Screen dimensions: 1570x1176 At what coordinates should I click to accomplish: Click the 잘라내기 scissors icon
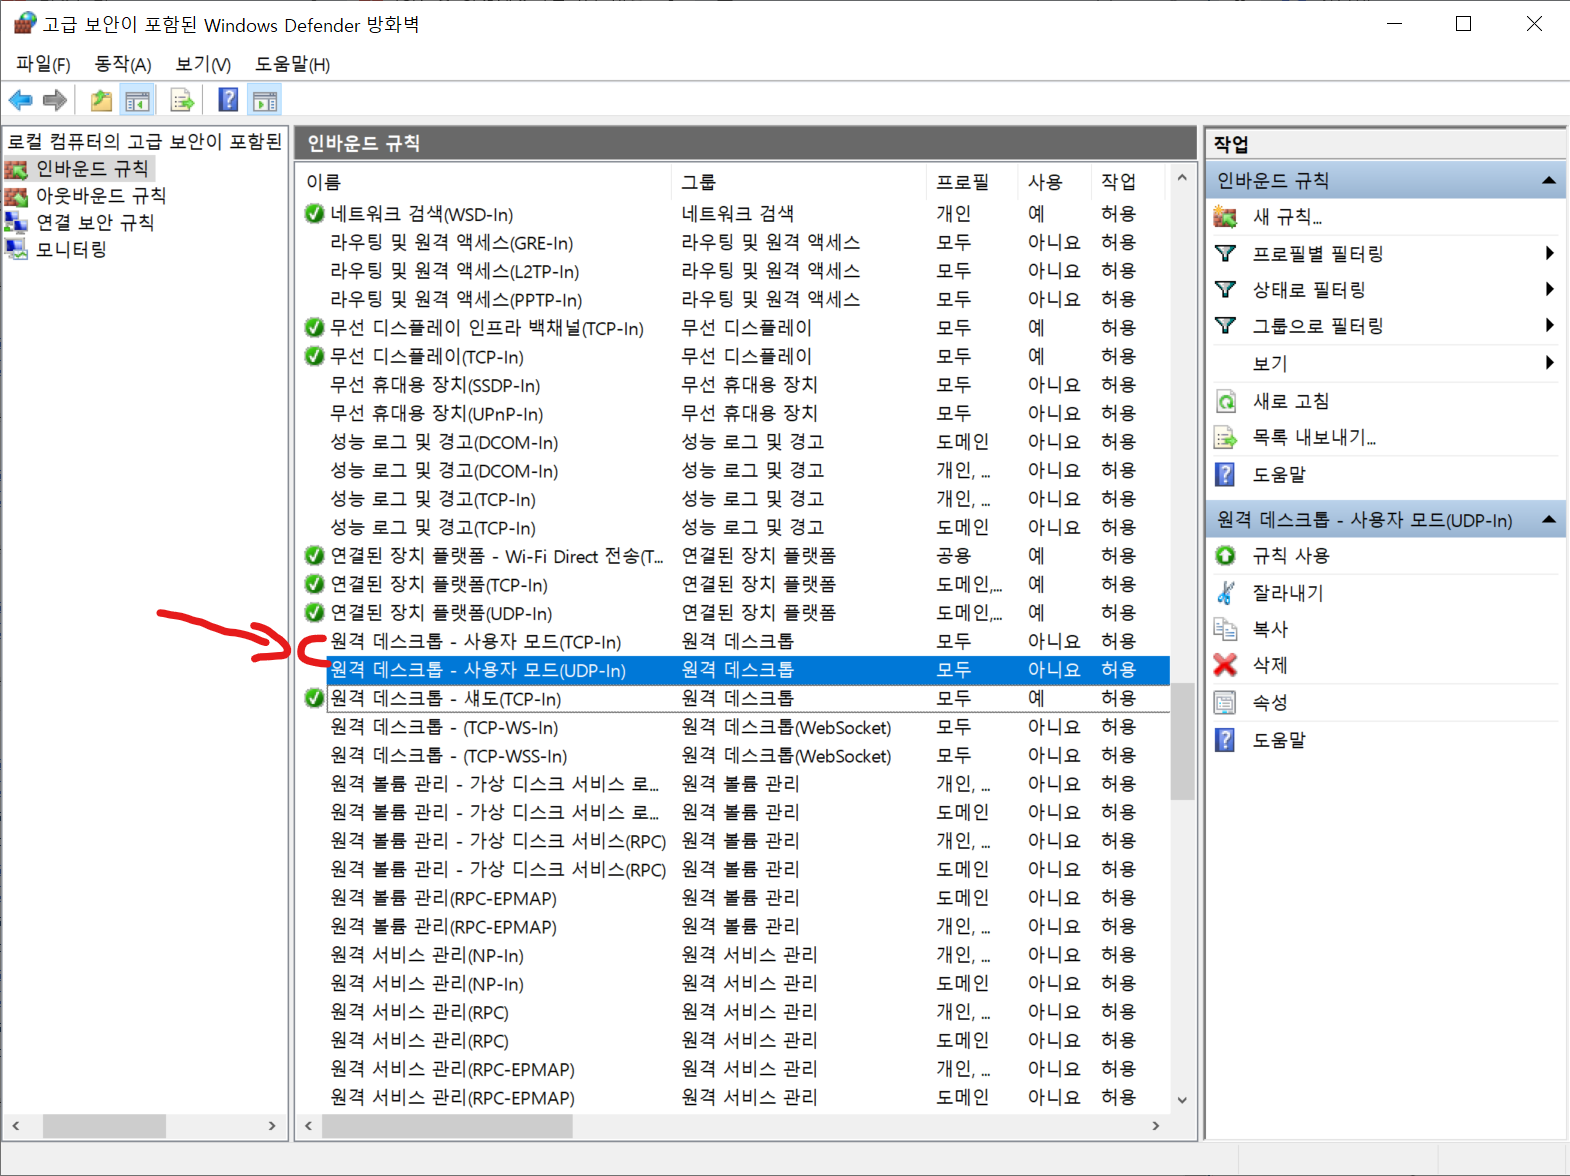pyautogui.click(x=1225, y=592)
